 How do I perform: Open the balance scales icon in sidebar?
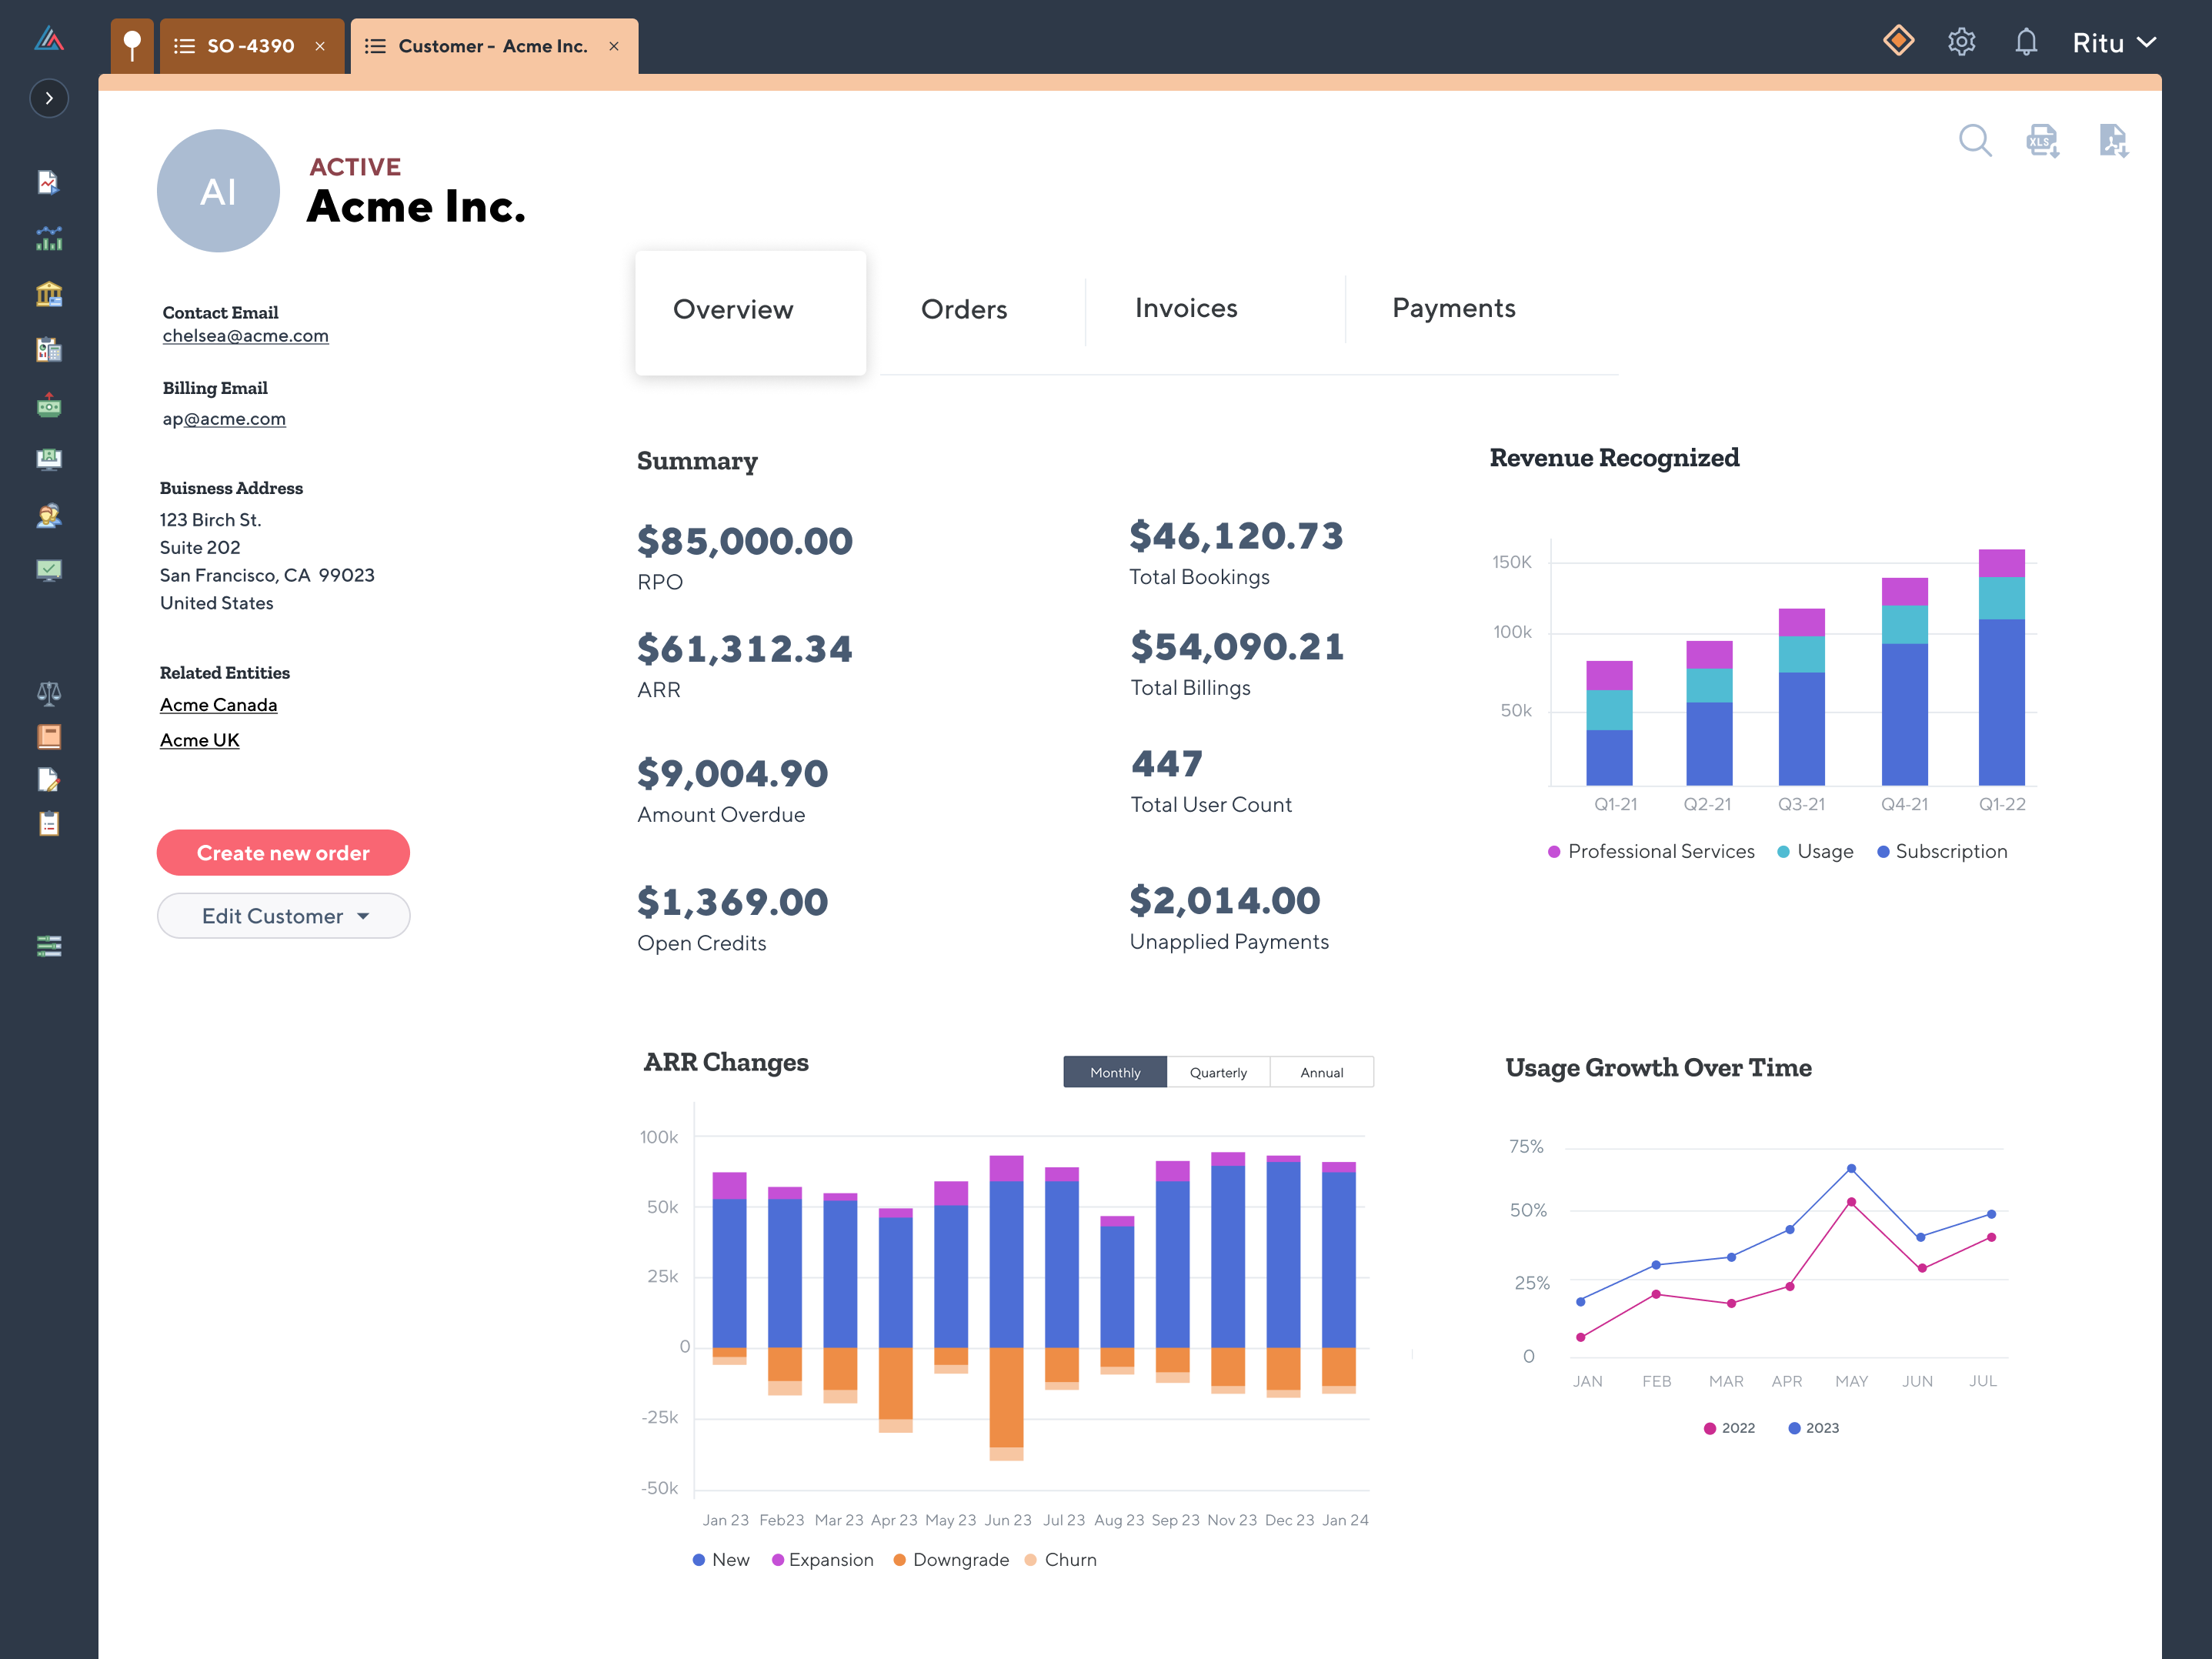[48, 693]
